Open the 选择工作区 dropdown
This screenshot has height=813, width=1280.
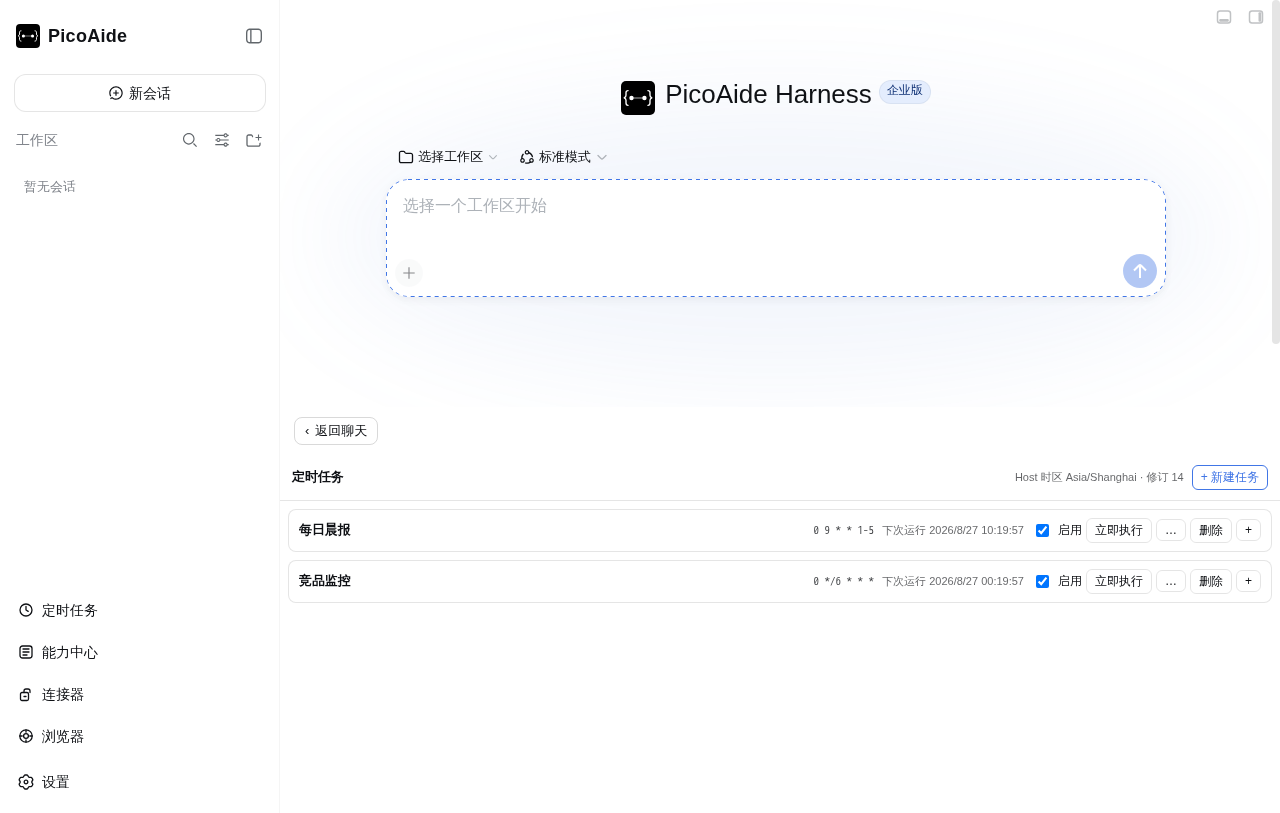(448, 157)
